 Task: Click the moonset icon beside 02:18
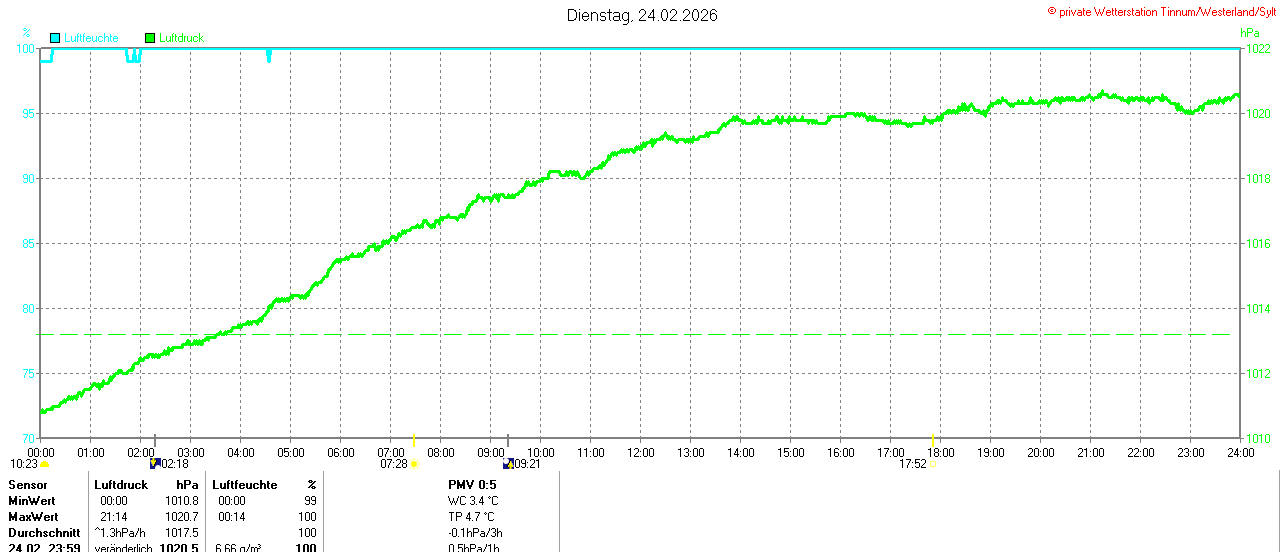point(155,463)
